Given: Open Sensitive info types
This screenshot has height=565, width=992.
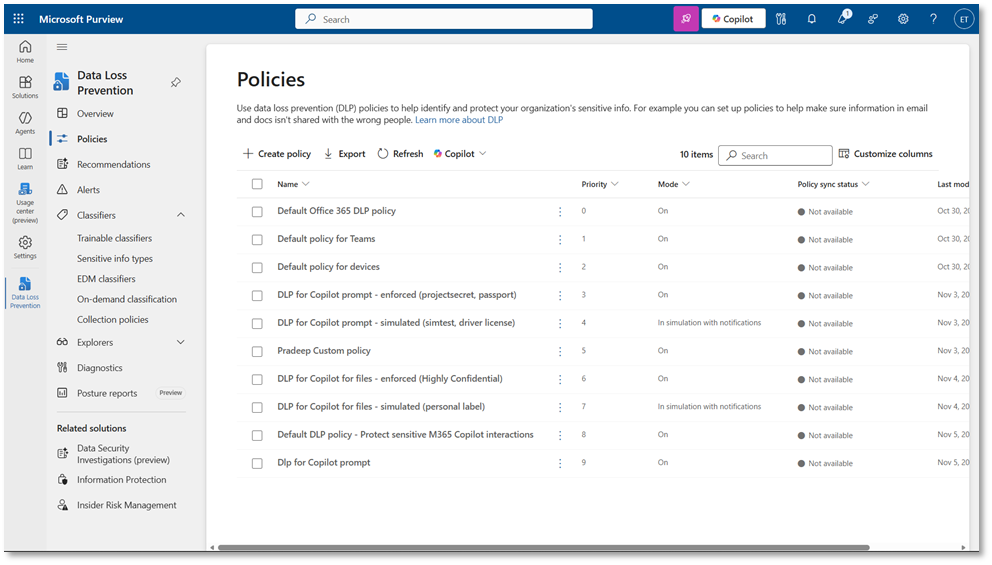Looking at the screenshot, I should click(x=115, y=259).
